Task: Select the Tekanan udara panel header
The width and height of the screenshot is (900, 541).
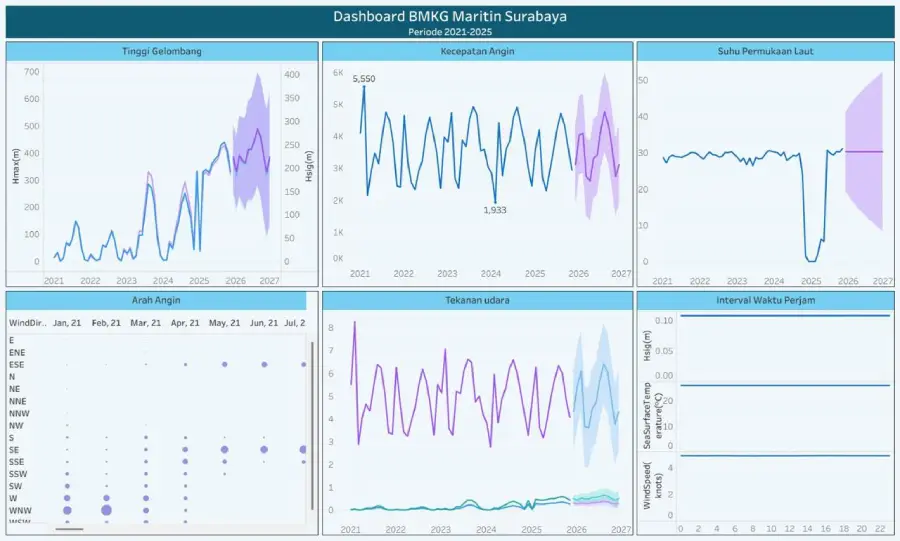Action: tap(477, 300)
